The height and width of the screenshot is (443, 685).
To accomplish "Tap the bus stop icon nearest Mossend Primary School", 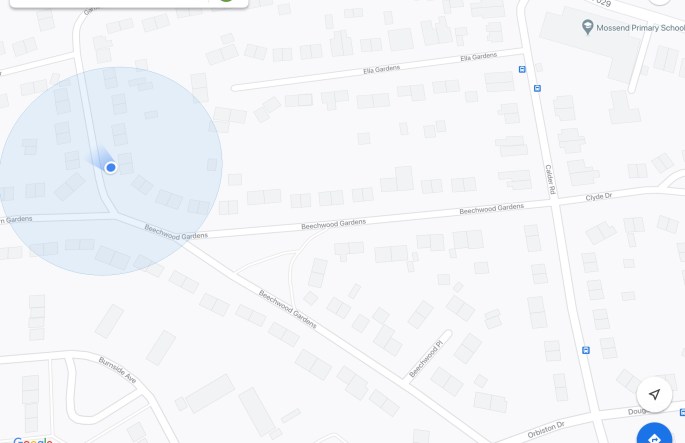I will click(x=537, y=88).
